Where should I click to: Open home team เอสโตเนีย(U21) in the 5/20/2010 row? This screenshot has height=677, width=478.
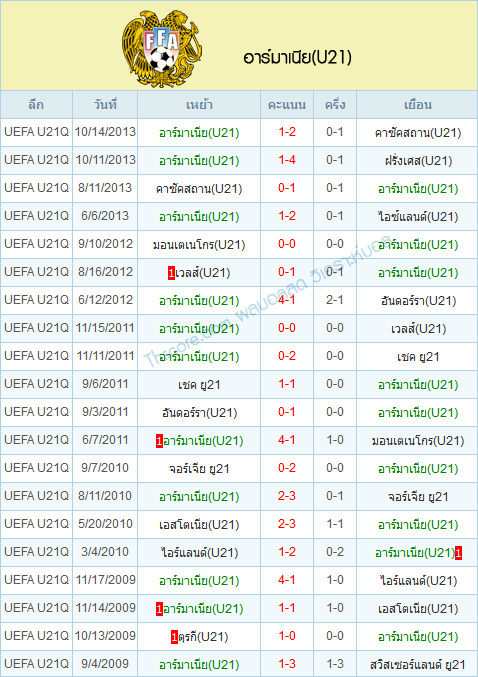199,525
